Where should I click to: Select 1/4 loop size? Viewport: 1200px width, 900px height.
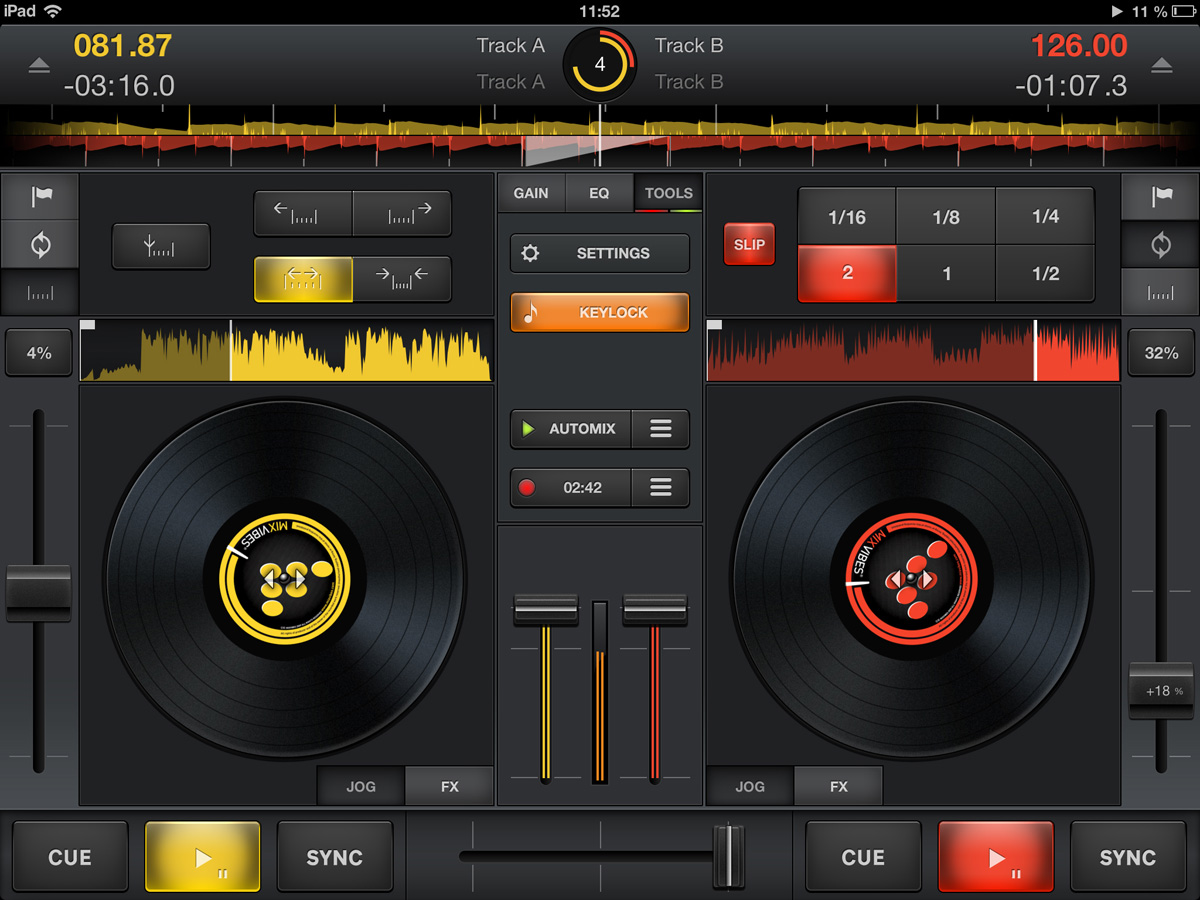tap(1045, 216)
